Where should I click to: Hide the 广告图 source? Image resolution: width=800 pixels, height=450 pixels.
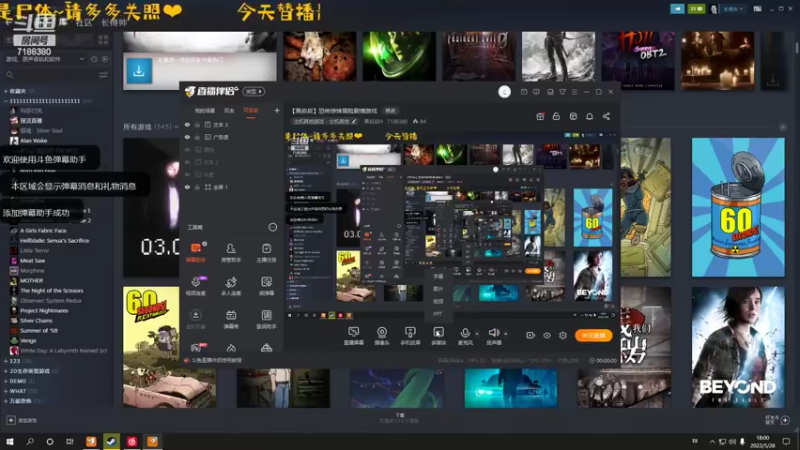187,137
